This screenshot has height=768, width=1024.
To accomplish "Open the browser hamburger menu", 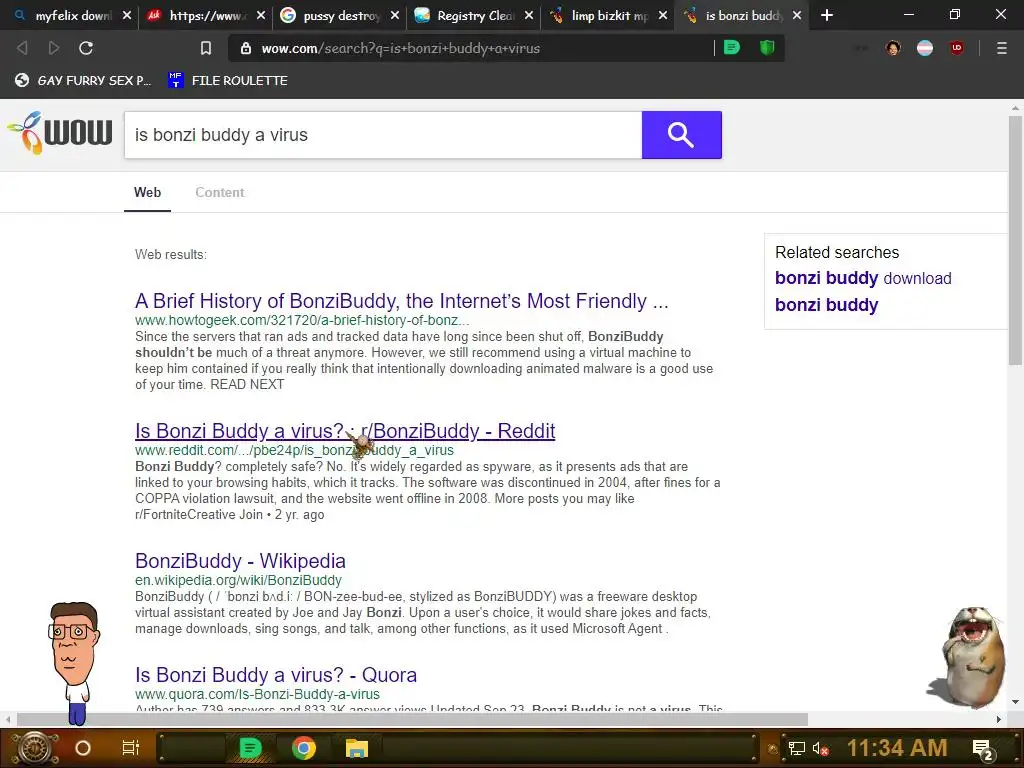I will (x=1001, y=48).
